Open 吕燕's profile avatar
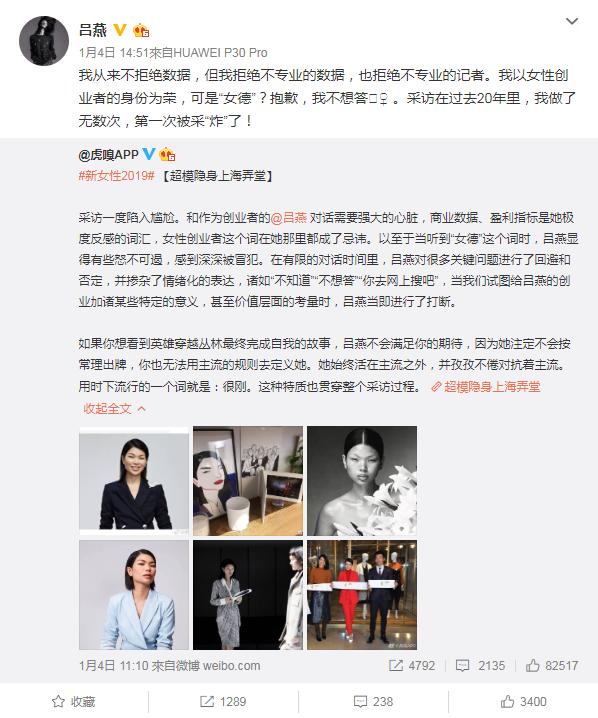 (44, 41)
